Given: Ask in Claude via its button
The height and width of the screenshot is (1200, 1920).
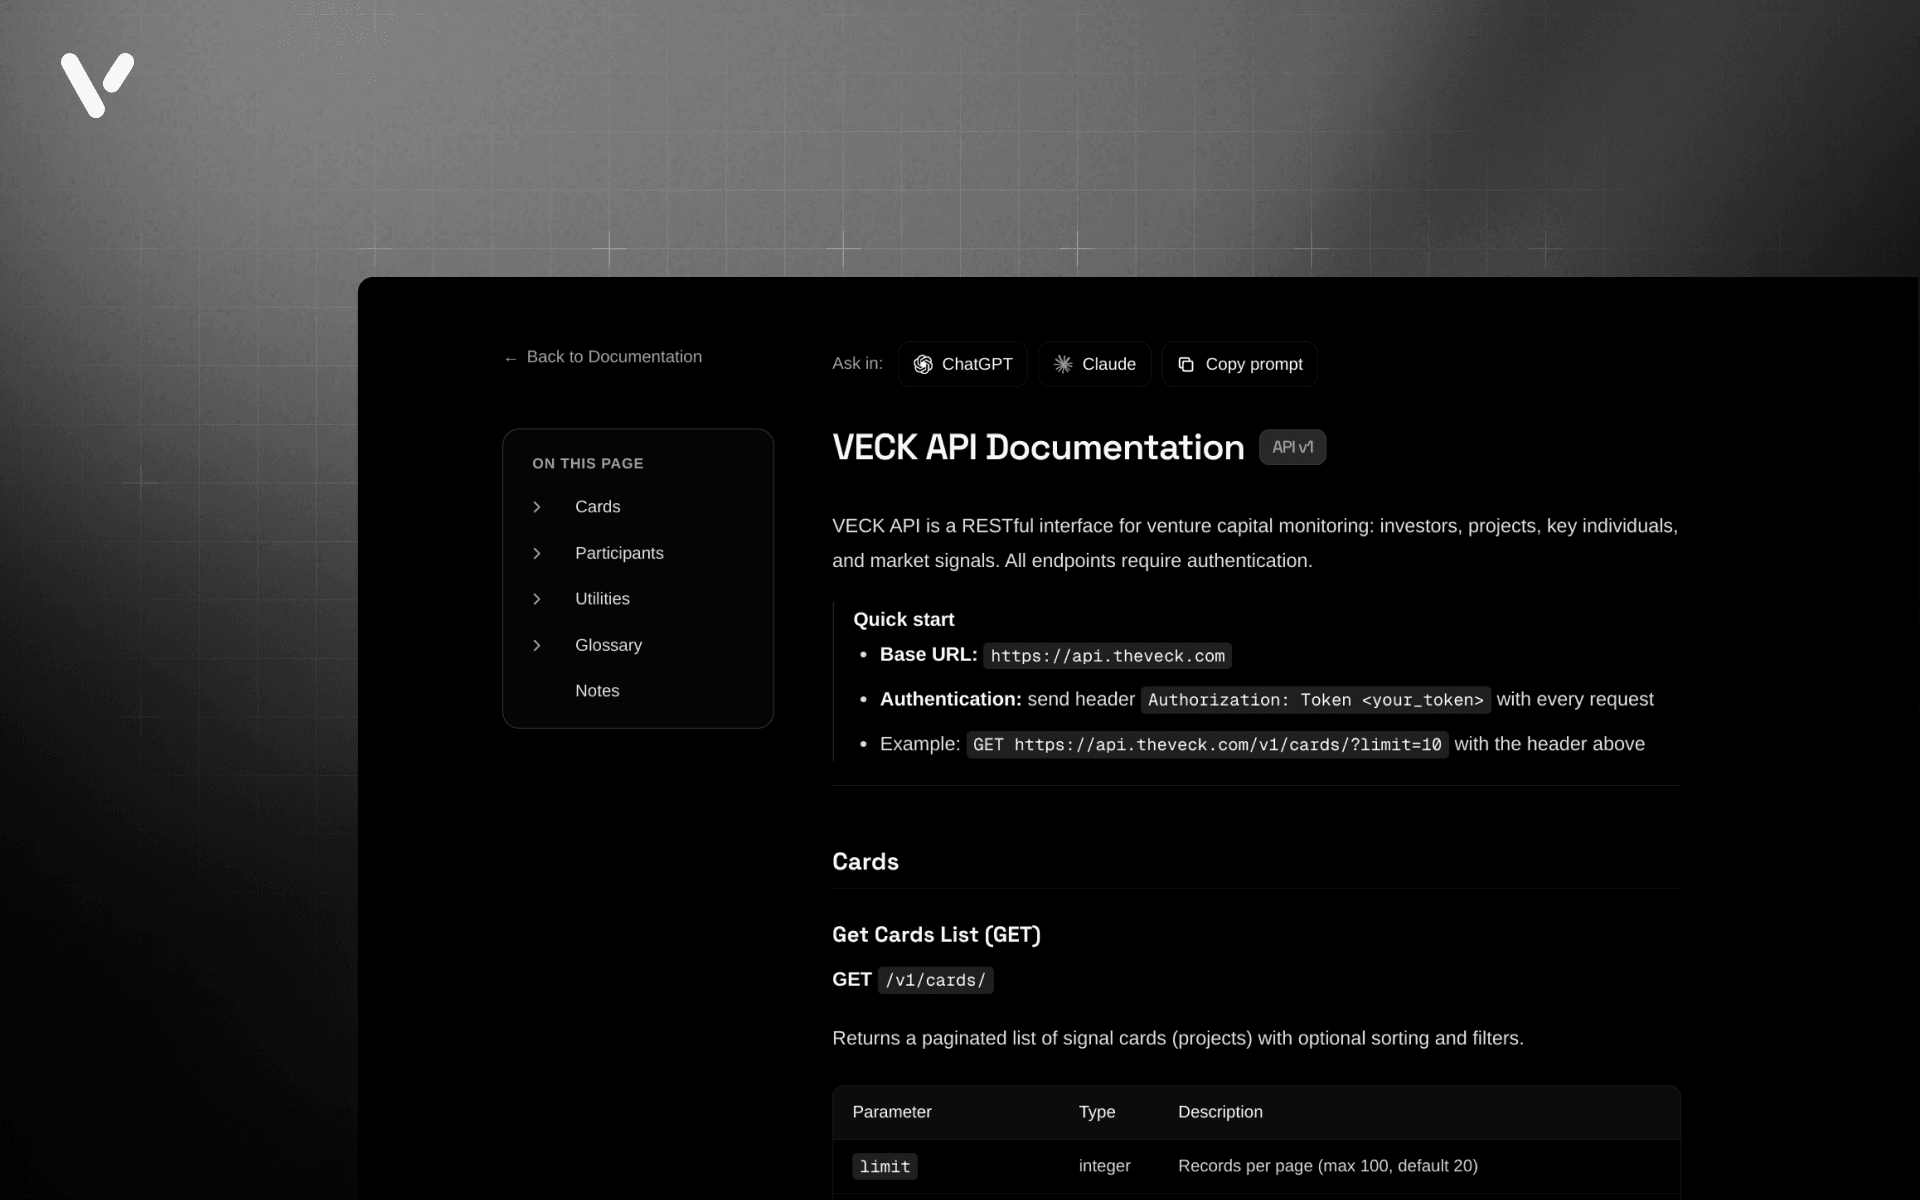Looking at the screenshot, I should [1094, 364].
